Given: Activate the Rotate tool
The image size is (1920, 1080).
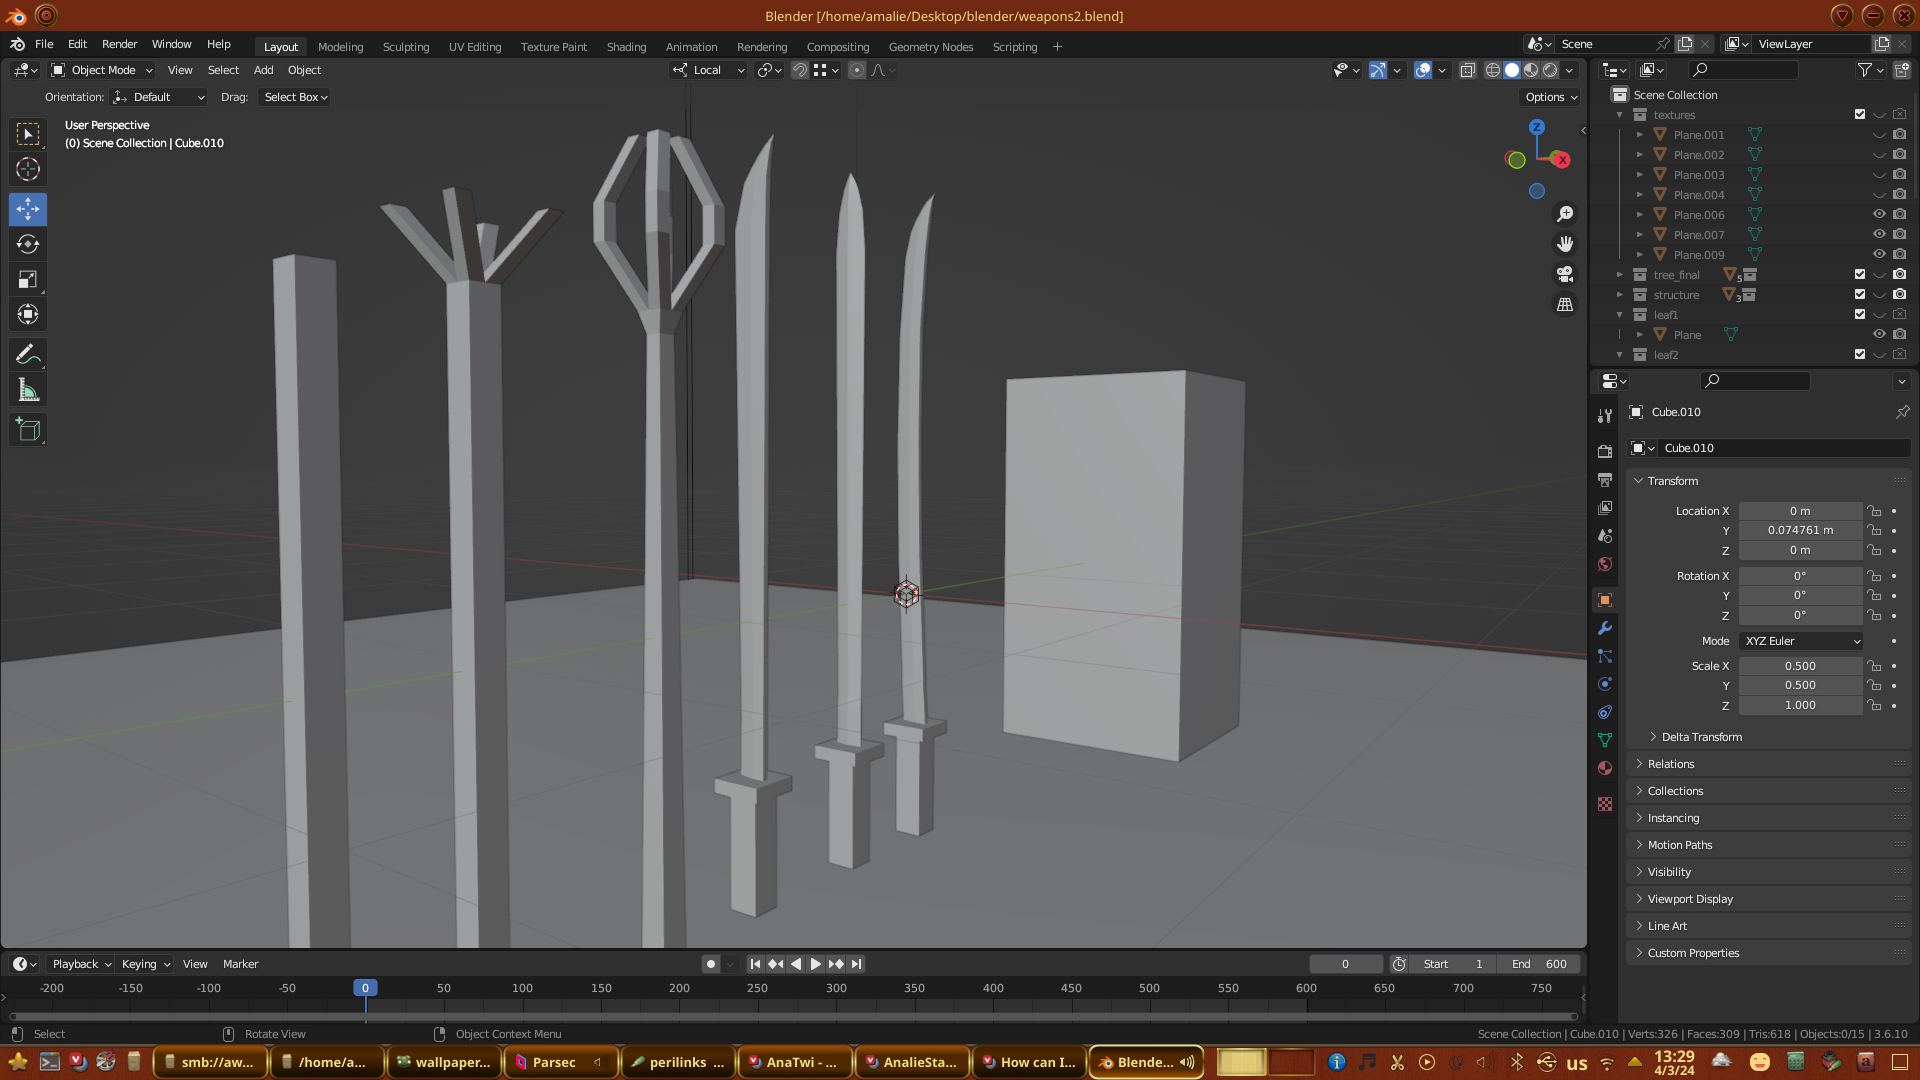Looking at the screenshot, I should pyautogui.click(x=28, y=244).
